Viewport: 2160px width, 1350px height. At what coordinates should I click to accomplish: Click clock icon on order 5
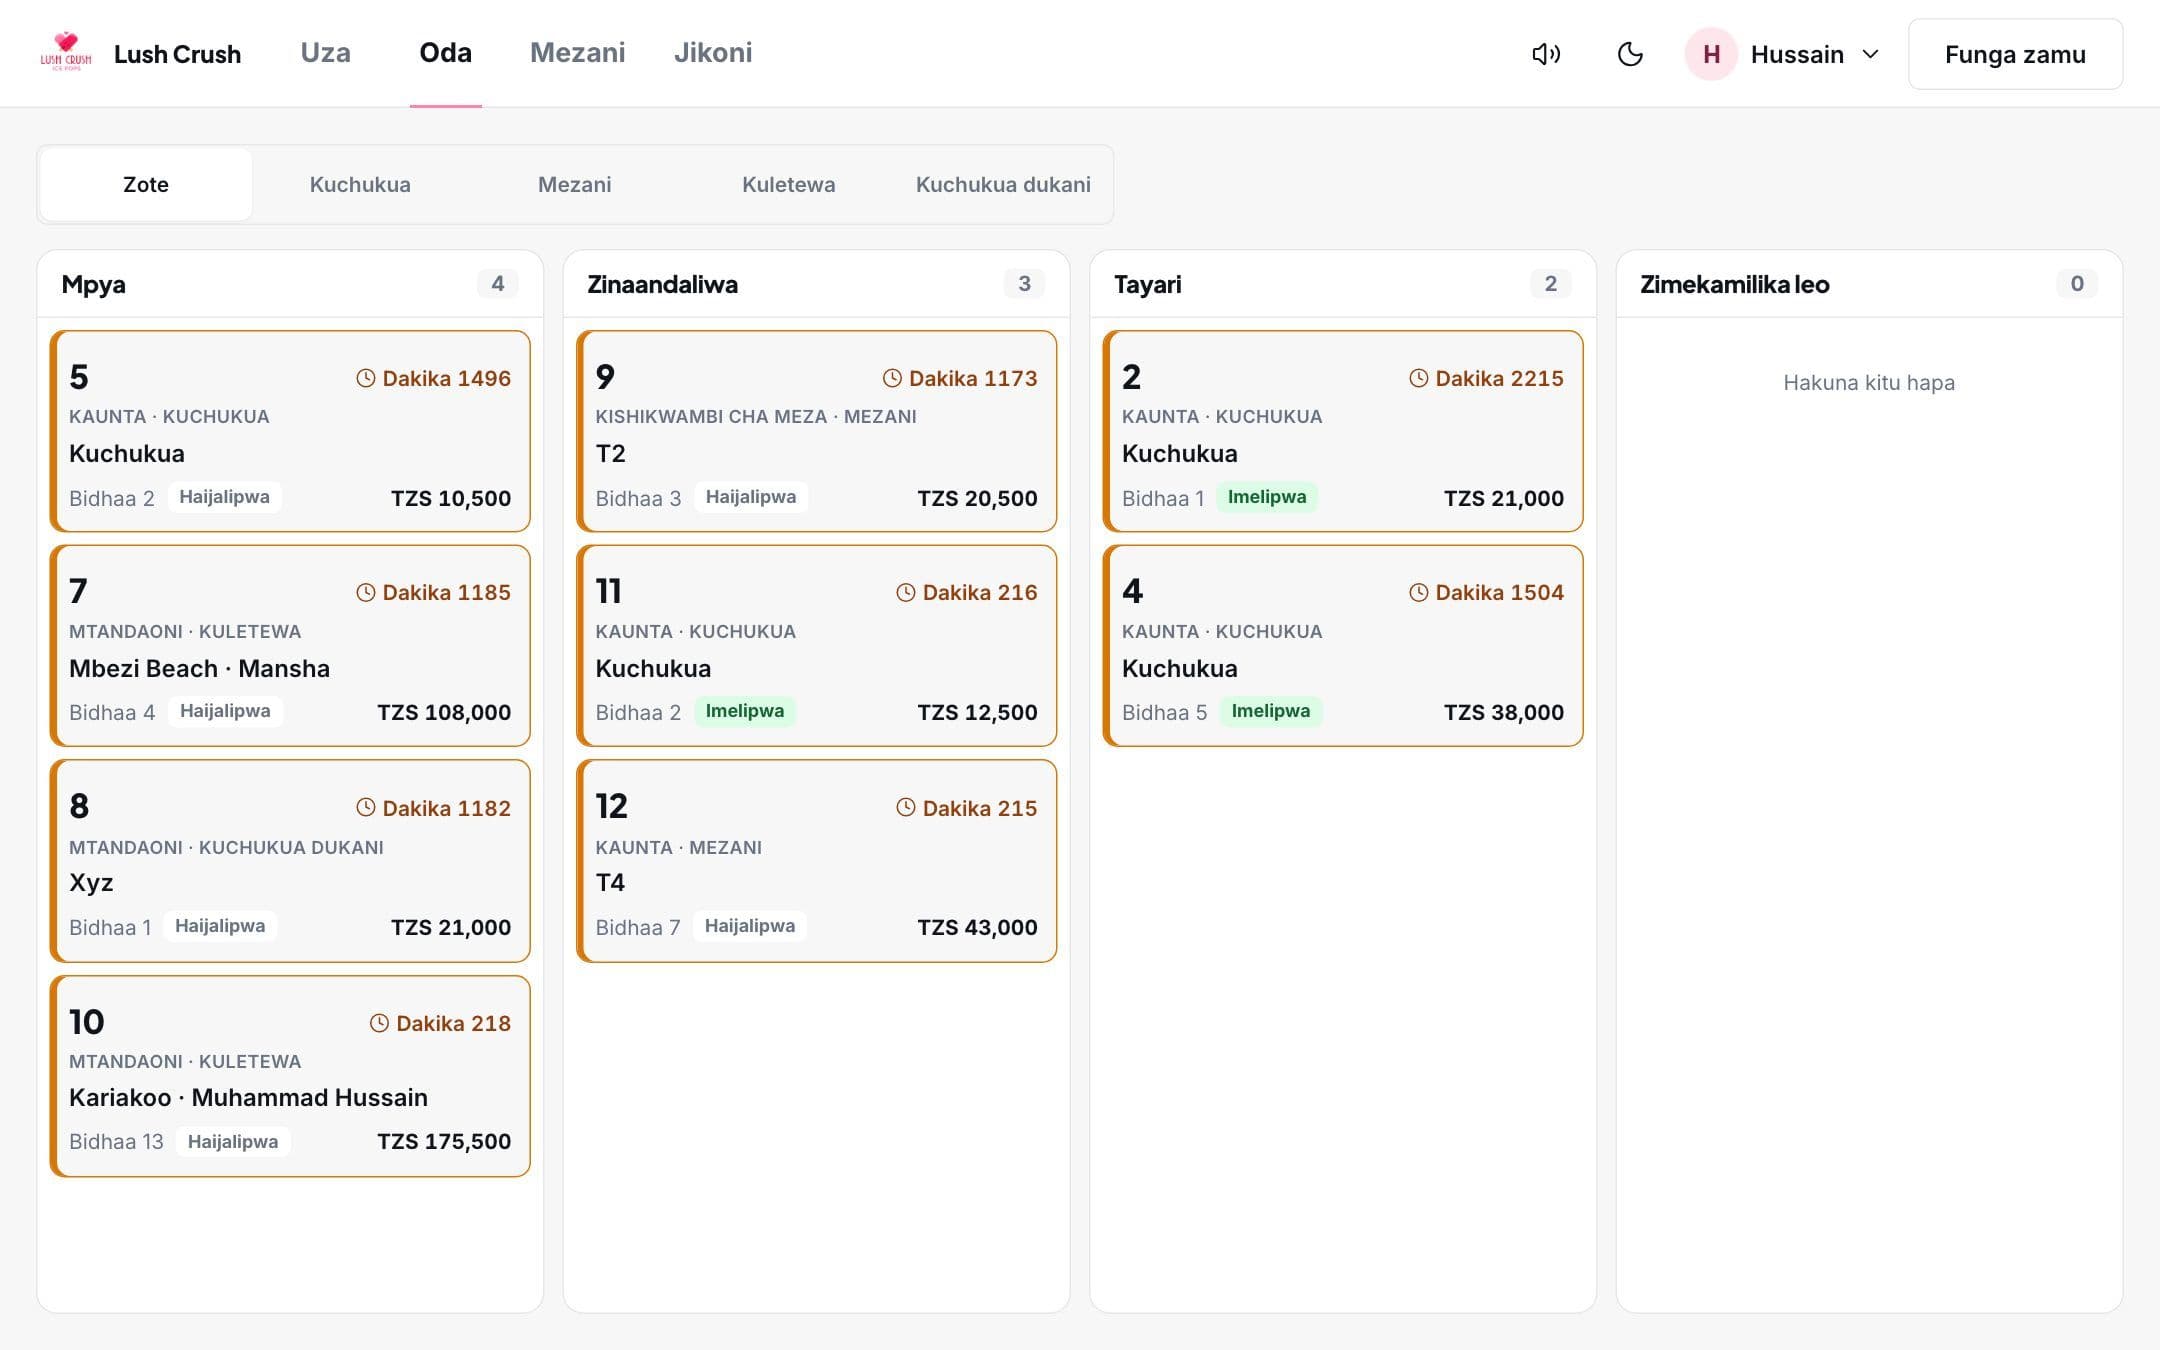coord(366,378)
